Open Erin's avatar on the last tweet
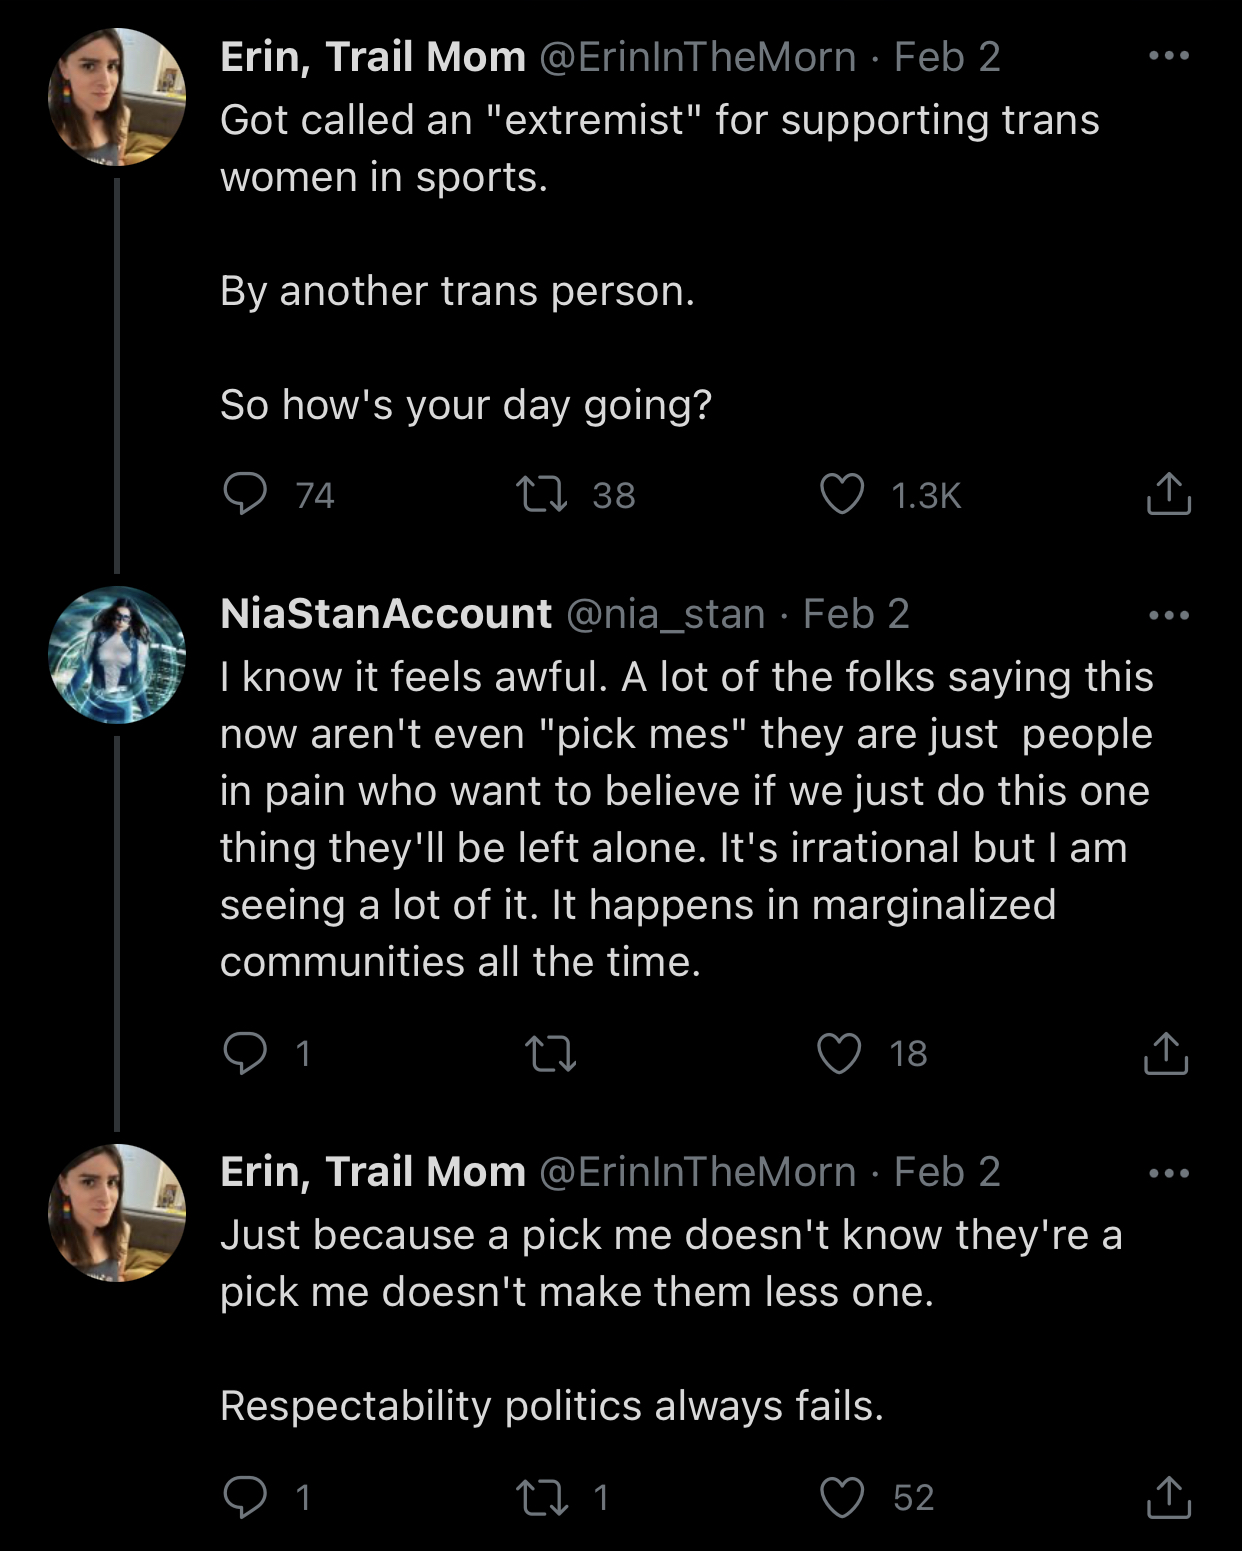Image resolution: width=1242 pixels, height=1551 pixels. (117, 1213)
